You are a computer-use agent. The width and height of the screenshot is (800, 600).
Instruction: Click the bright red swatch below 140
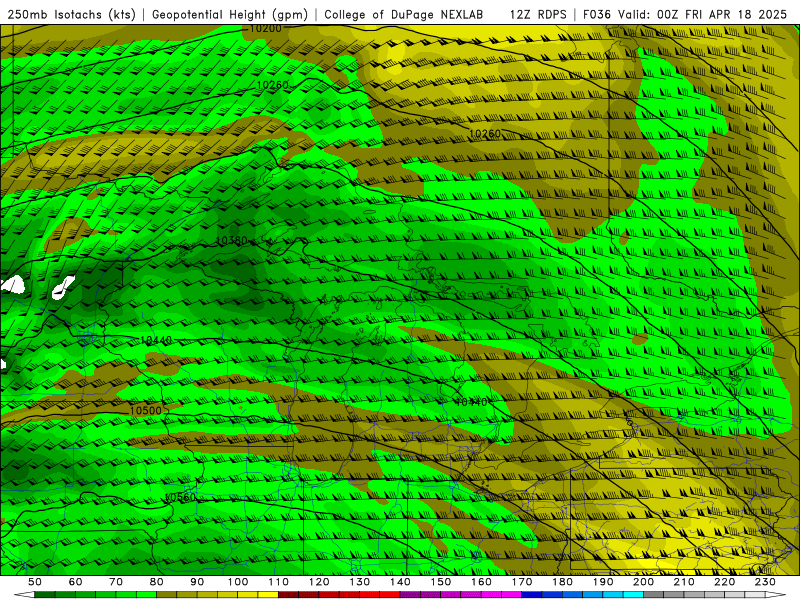tap(390, 595)
